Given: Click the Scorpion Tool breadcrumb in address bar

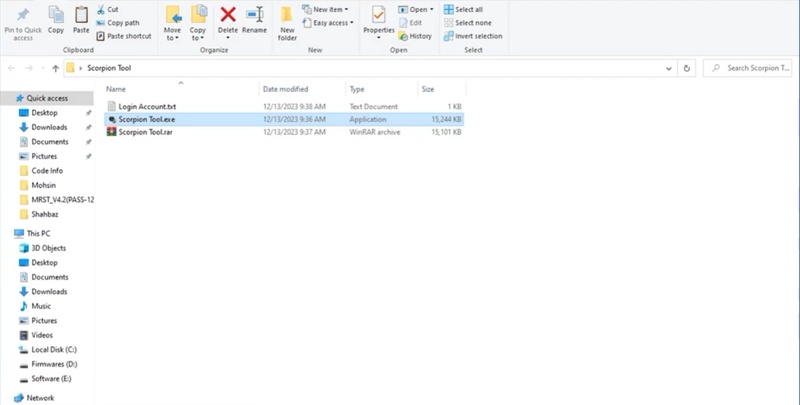Looking at the screenshot, I should click(x=109, y=68).
